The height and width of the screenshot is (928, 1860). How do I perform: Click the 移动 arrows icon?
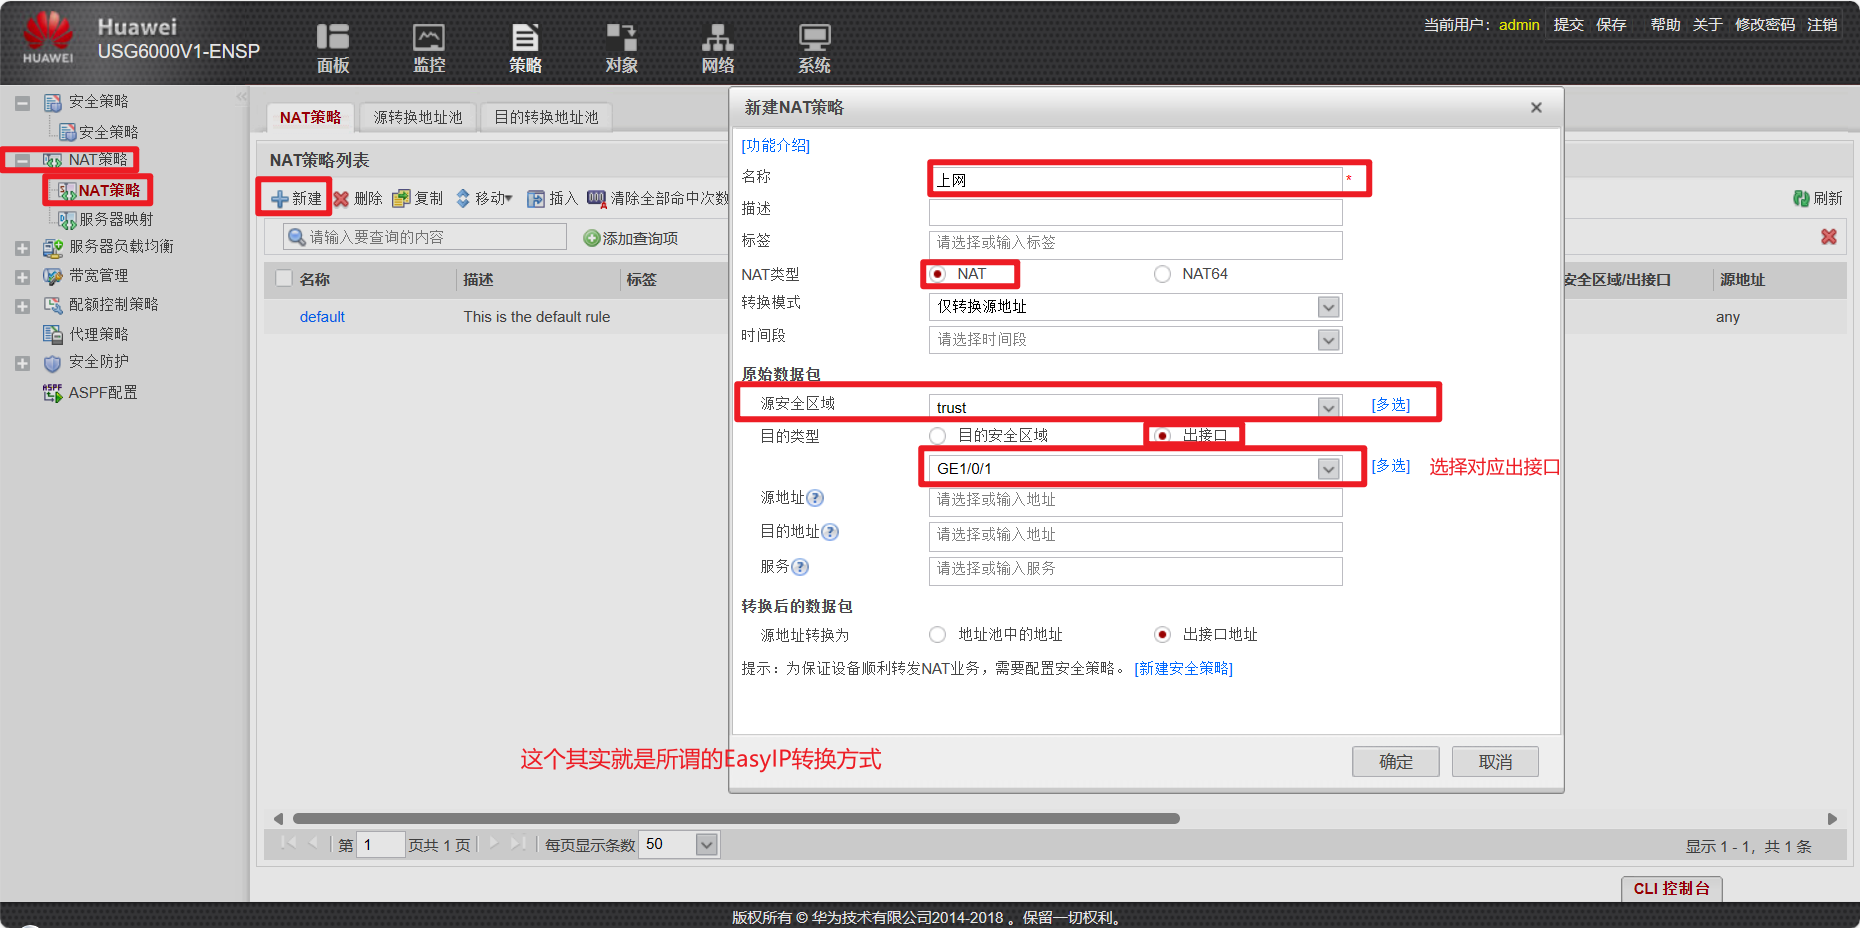[x=463, y=199]
